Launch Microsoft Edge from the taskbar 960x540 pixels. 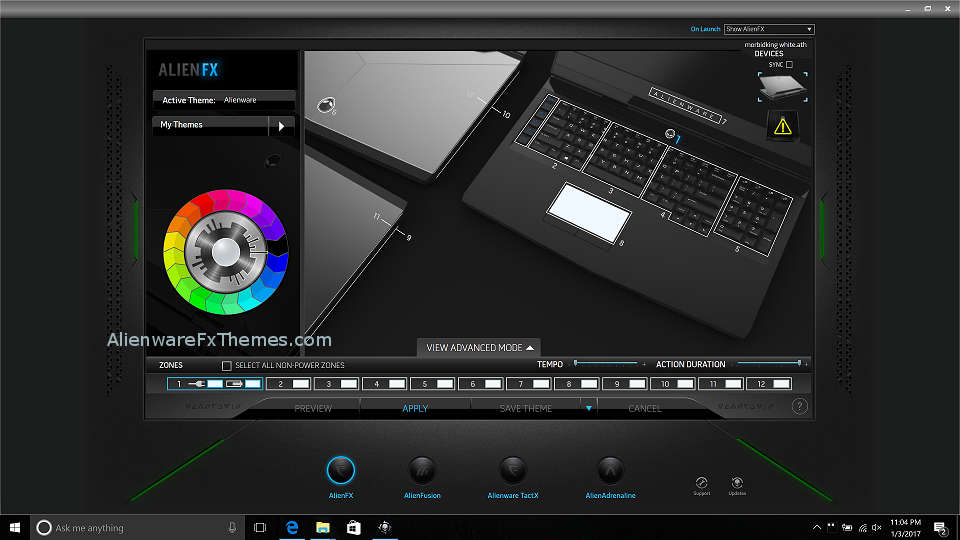[292, 527]
